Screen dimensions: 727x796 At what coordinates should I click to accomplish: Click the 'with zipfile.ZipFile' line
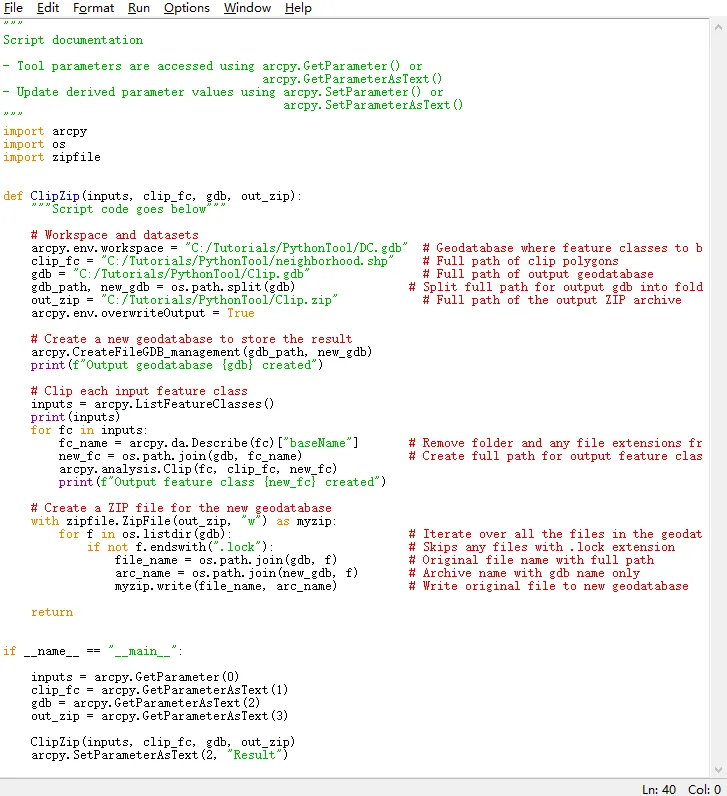click(184, 521)
